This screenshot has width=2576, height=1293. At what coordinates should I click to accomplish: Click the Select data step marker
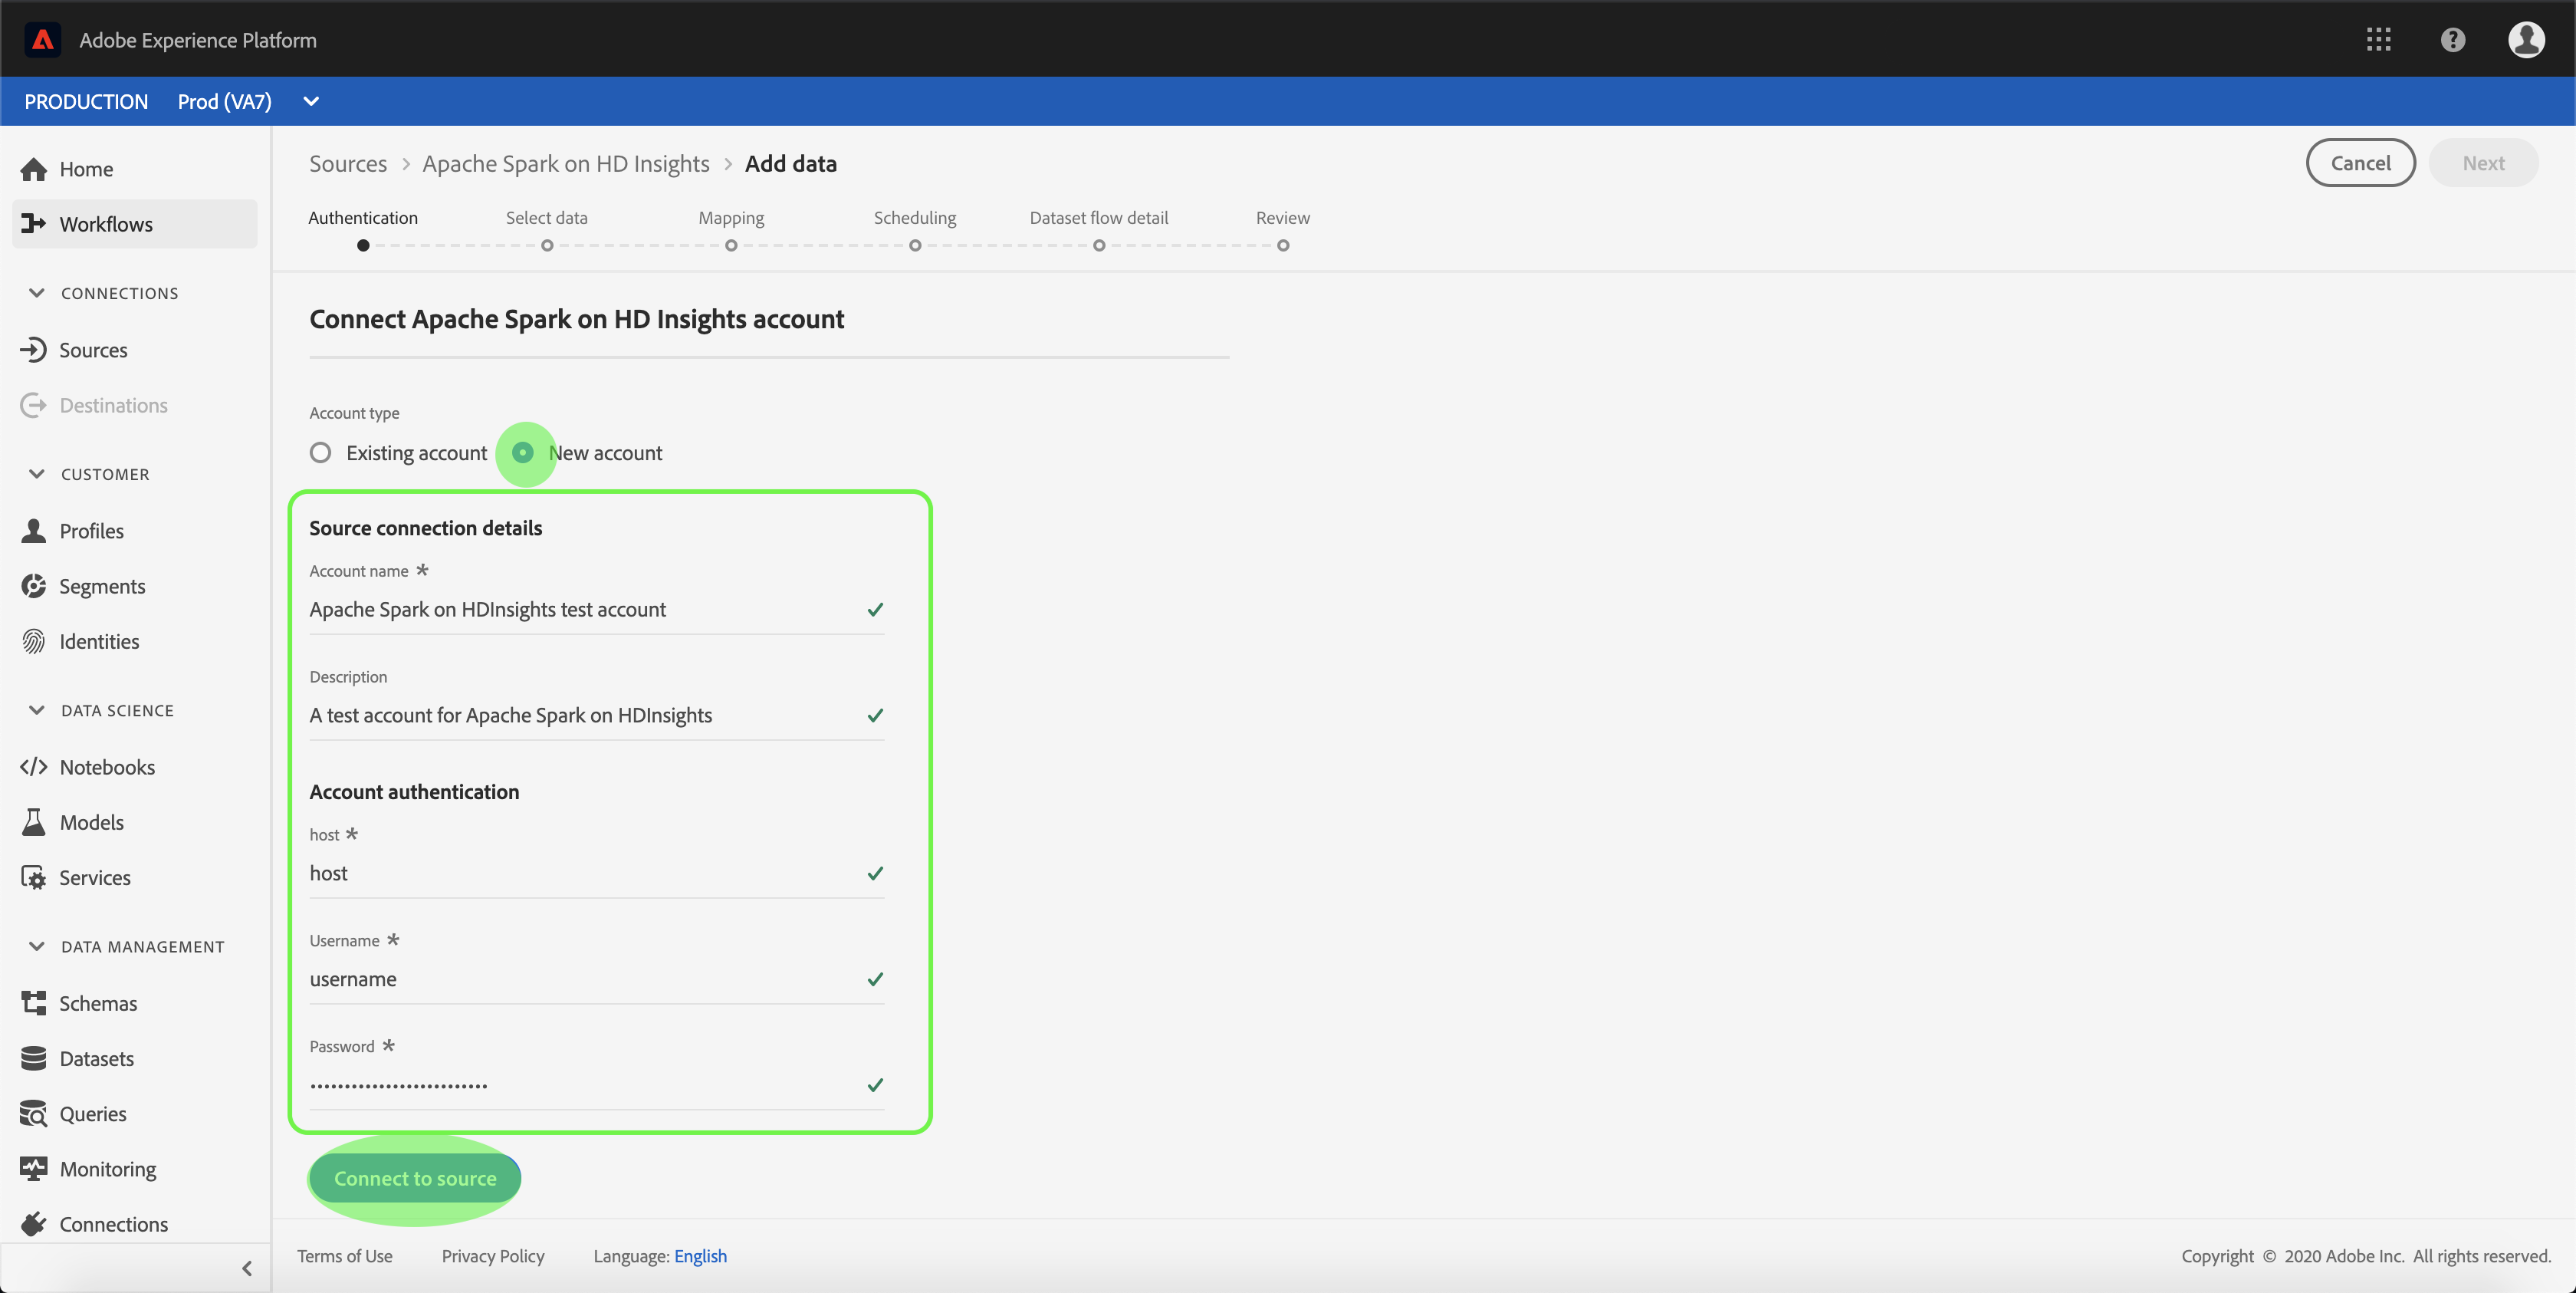pos(547,246)
